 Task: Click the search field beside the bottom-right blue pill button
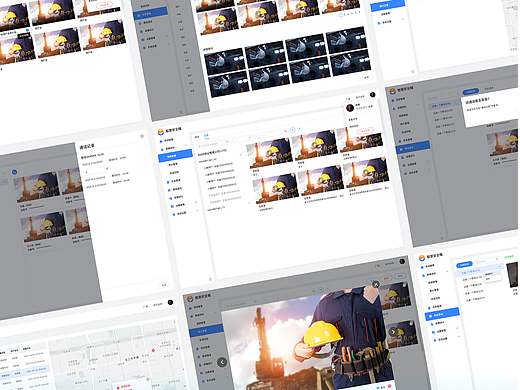point(487,260)
